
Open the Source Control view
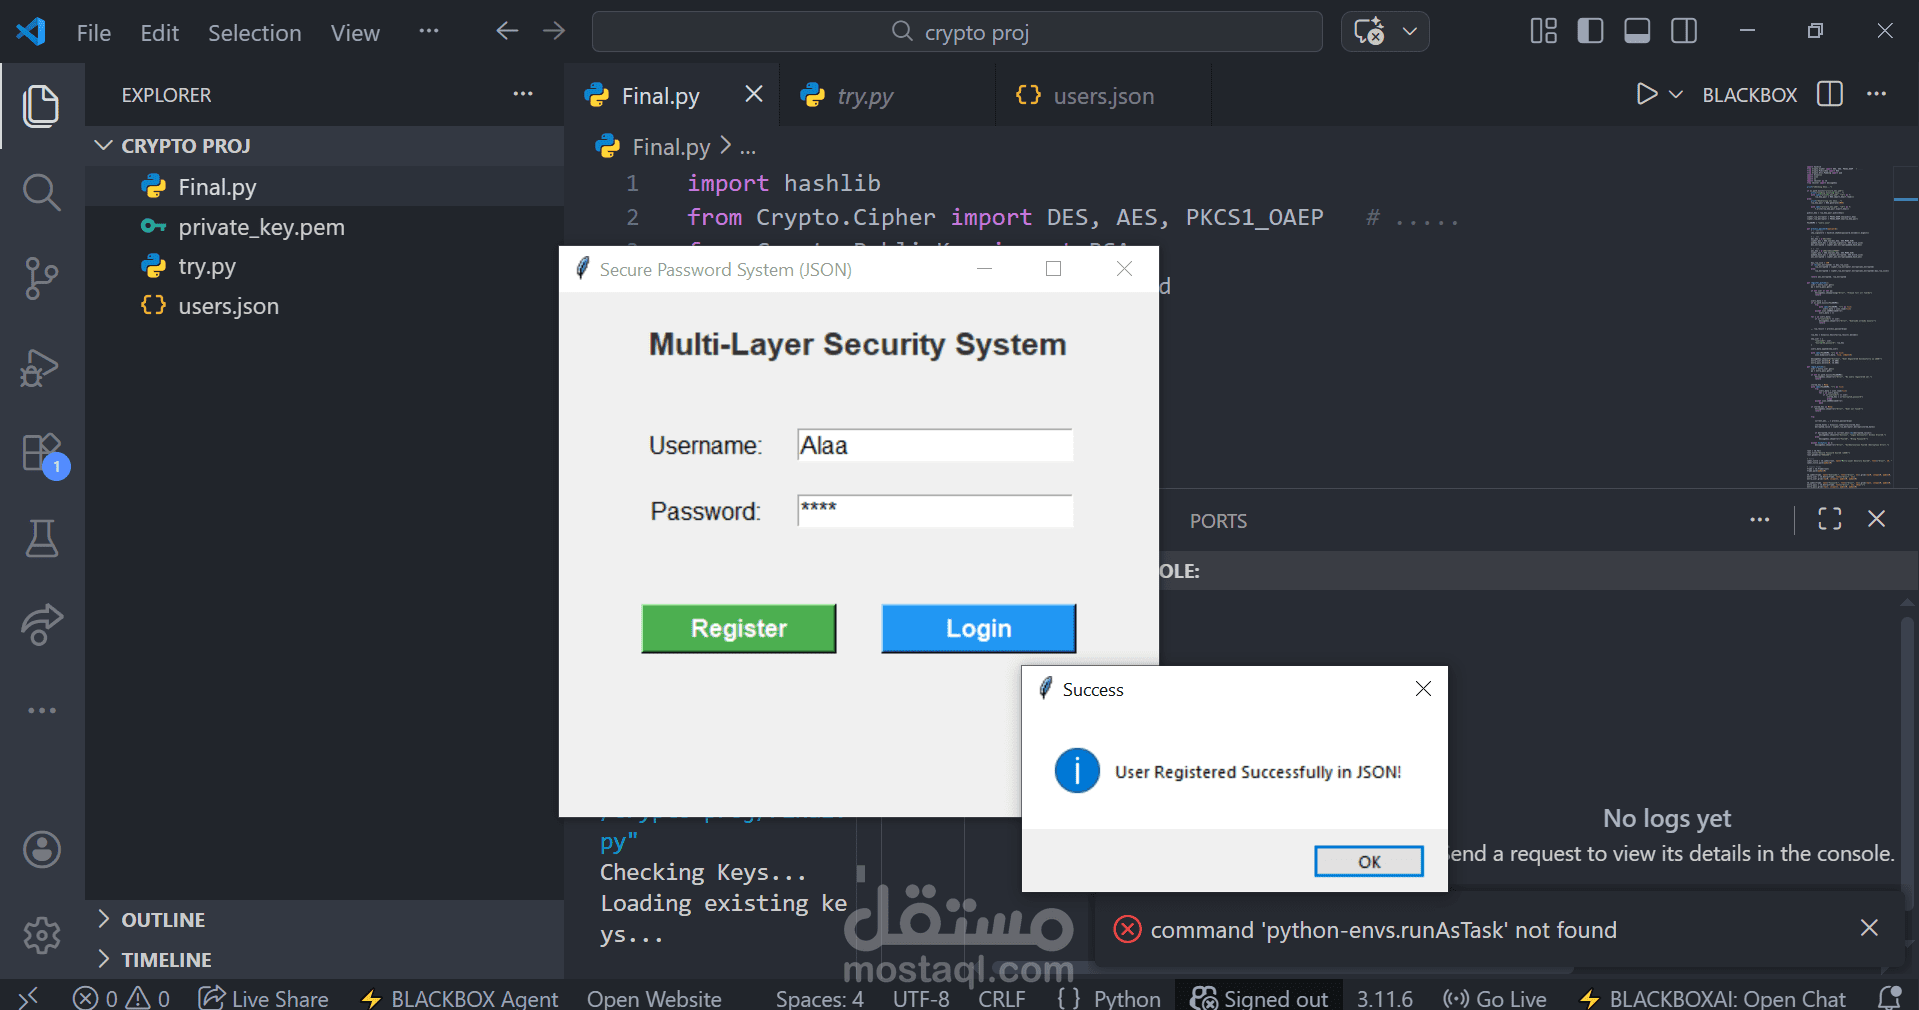click(x=41, y=279)
